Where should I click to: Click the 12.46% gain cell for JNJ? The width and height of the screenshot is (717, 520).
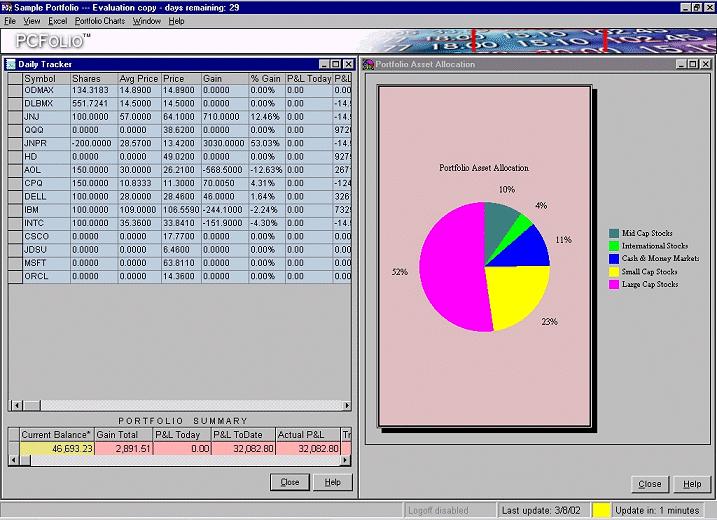pos(267,117)
